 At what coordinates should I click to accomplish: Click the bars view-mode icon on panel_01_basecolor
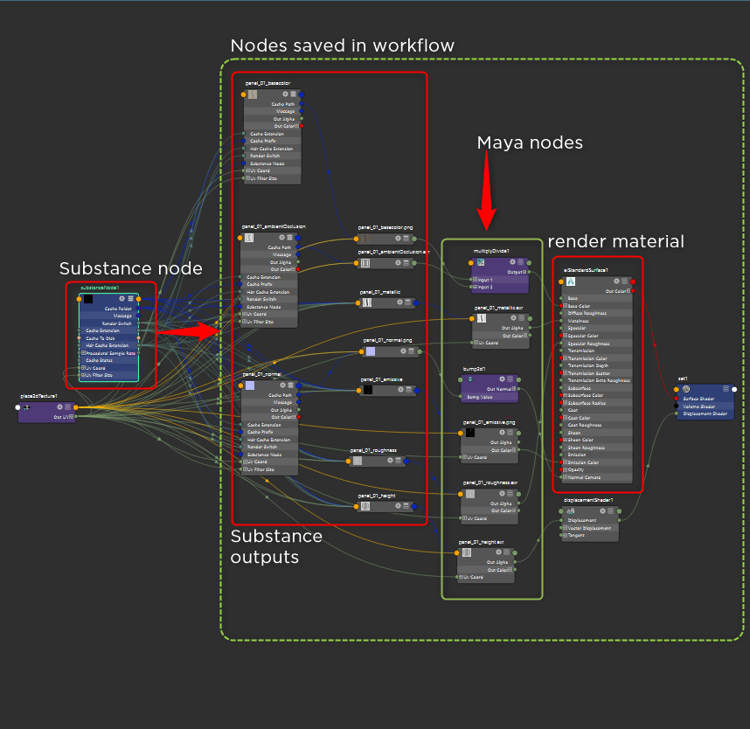tap(293, 94)
